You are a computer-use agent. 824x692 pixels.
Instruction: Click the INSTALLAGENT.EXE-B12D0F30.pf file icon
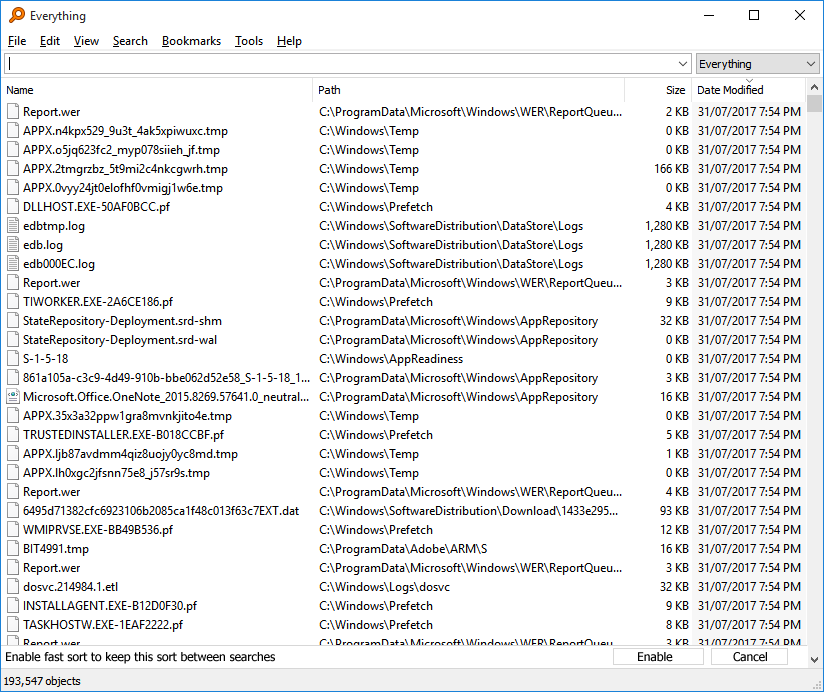pyautogui.click(x=13, y=606)
